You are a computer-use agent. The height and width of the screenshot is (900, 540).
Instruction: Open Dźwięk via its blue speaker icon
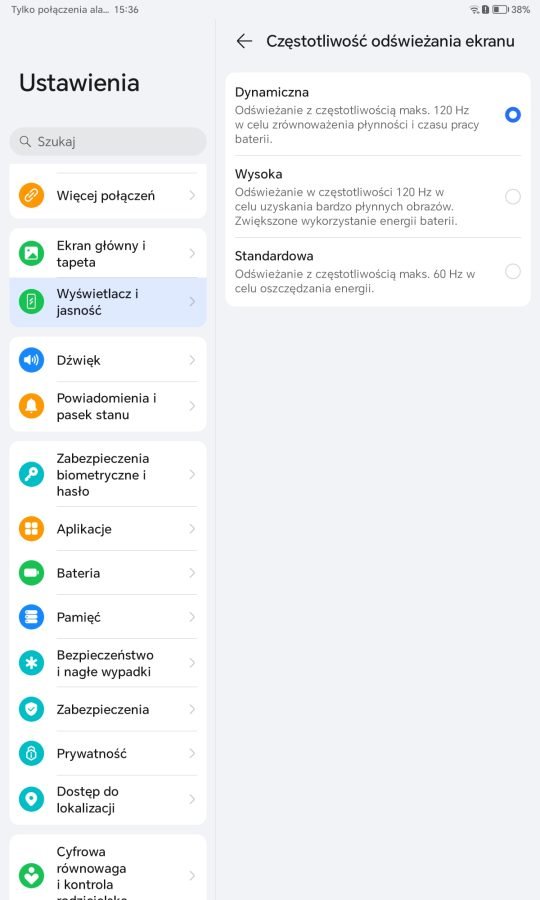[x=31, y=360]
